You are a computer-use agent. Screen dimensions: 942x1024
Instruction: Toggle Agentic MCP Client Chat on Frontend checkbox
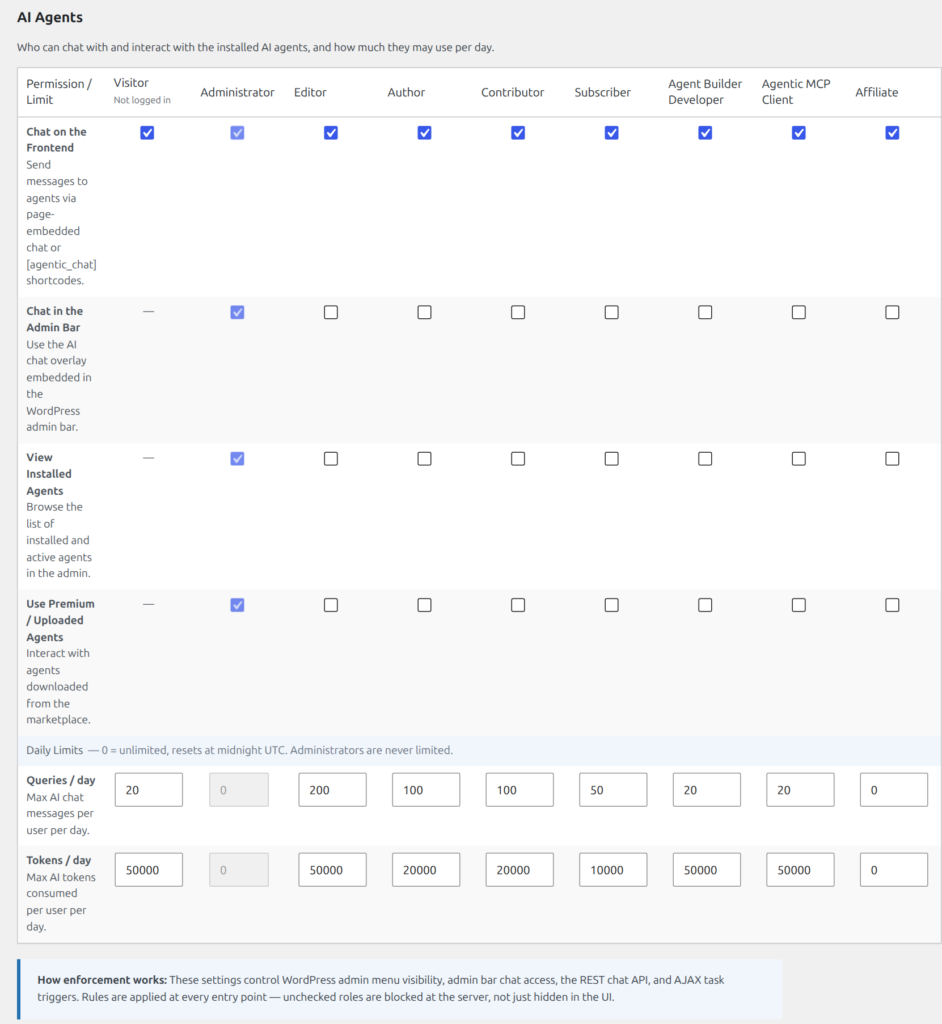798,133
